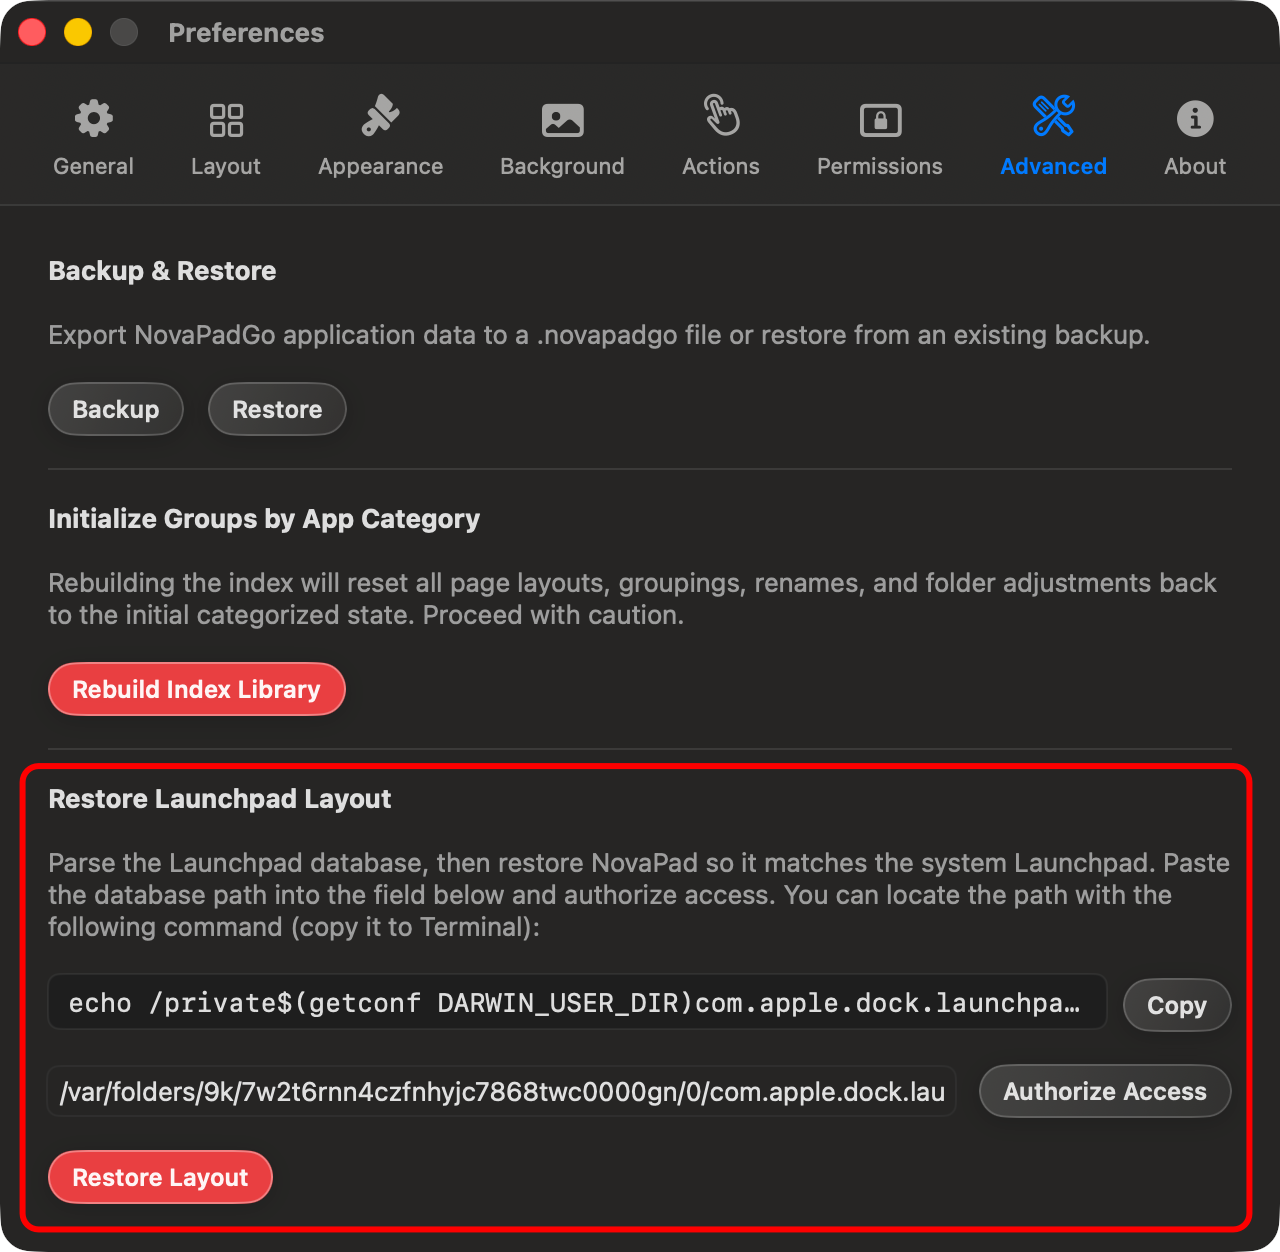Screen dimensions: 1280x1252
Task: Switch to the Layout tab label
Action: [226, 166]
